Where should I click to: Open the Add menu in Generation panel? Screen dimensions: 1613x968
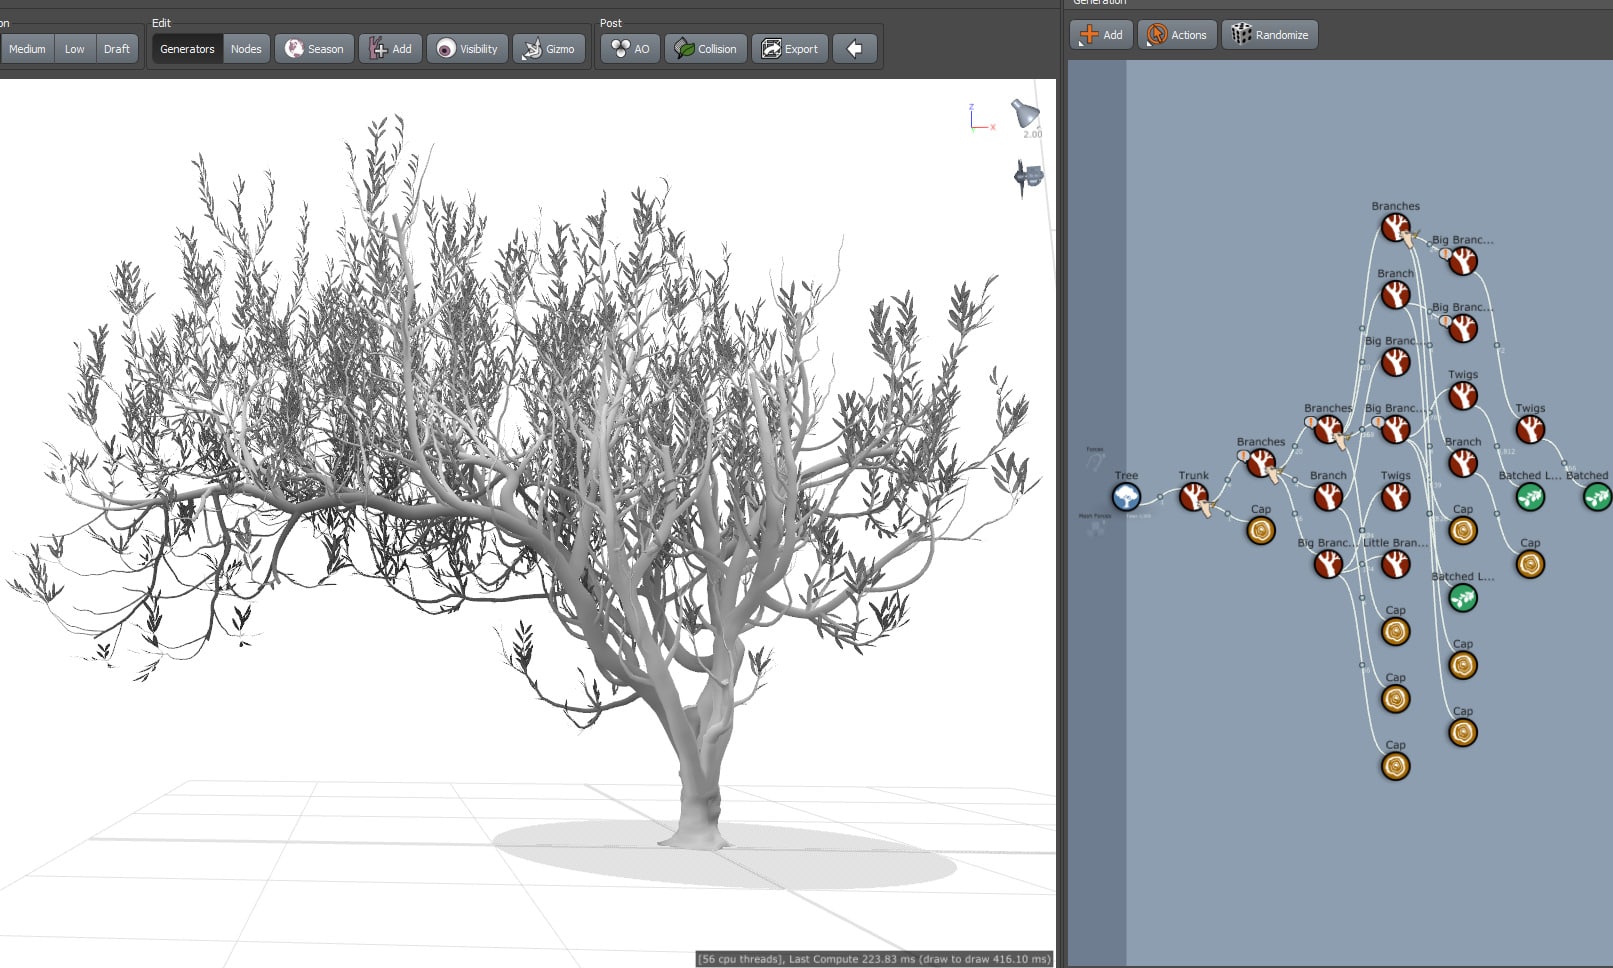1101,35
